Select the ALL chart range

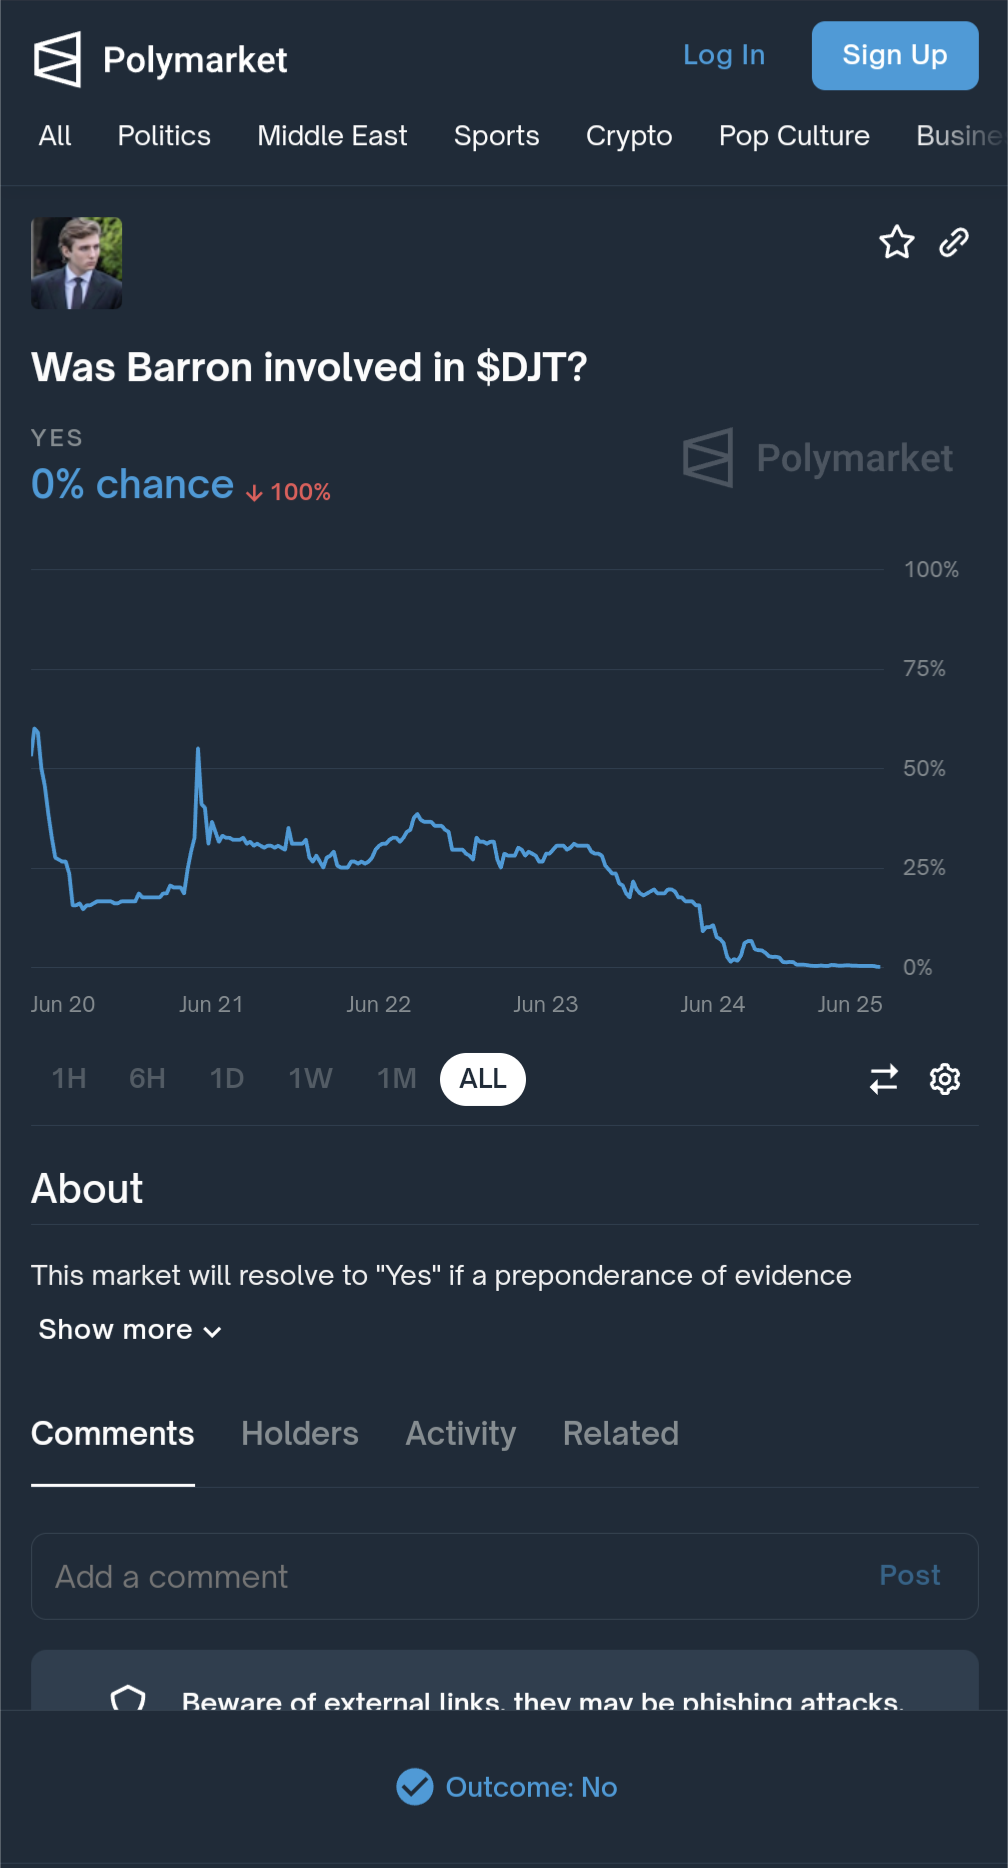pos(483,1079)
